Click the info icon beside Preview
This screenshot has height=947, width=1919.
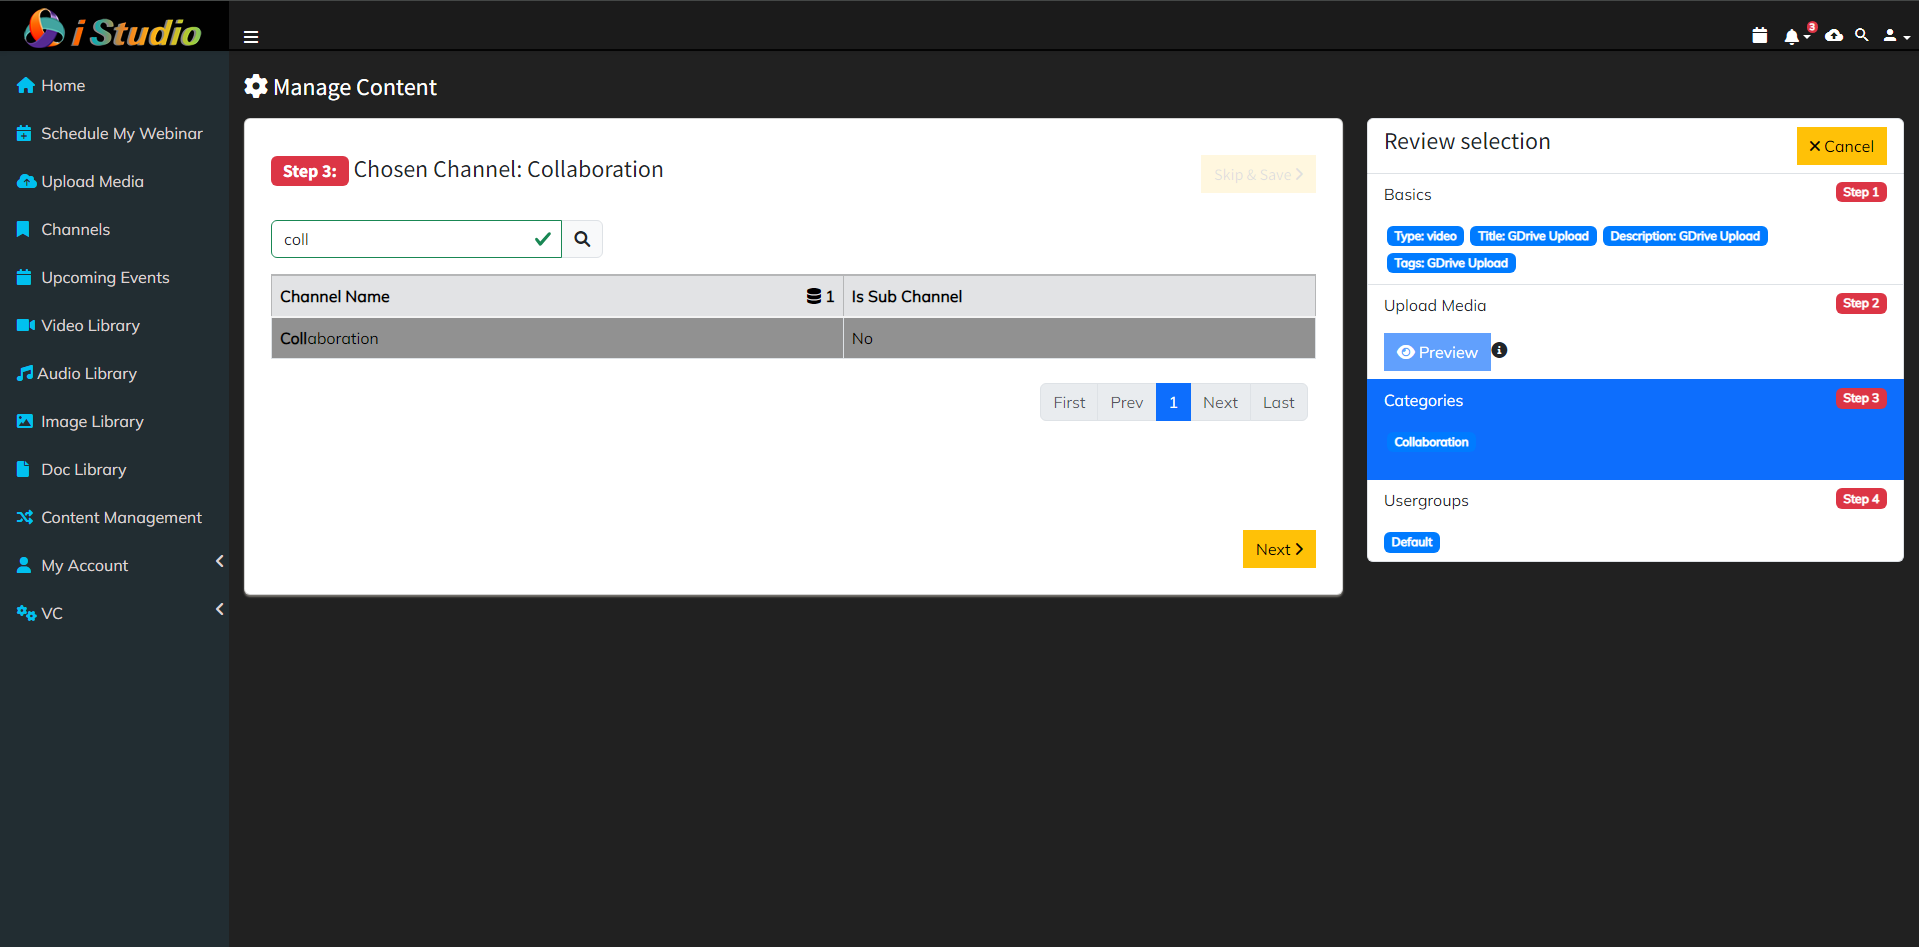click(1499, 351)
